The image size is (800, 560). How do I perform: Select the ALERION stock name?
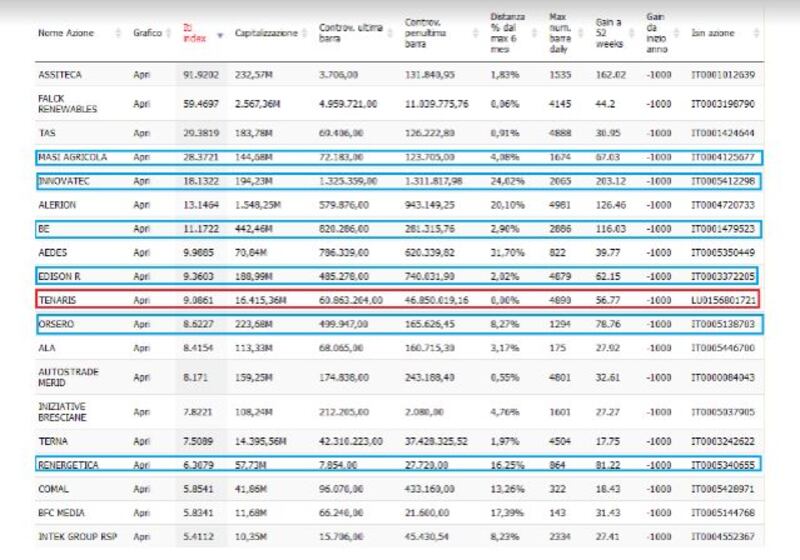click(x=57, y=205)
